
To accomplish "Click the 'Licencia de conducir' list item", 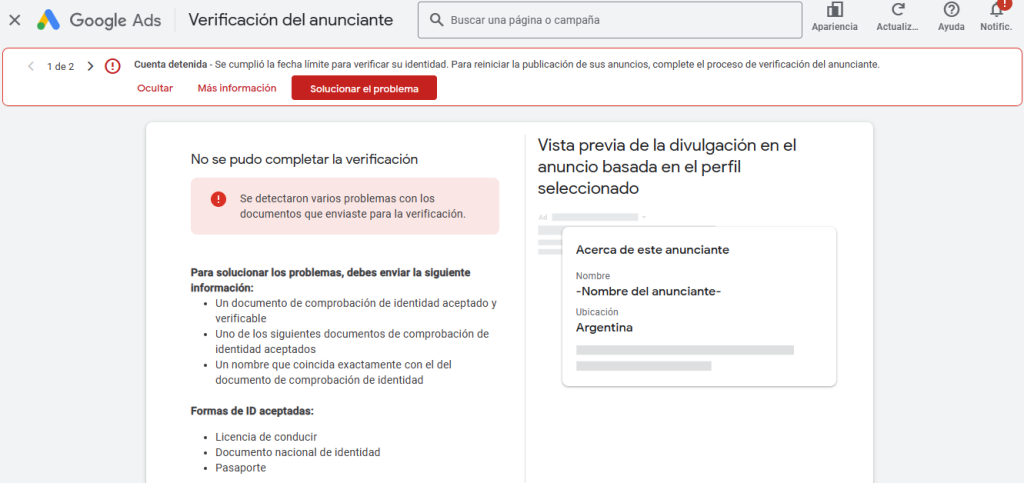I will coord(266,437).
